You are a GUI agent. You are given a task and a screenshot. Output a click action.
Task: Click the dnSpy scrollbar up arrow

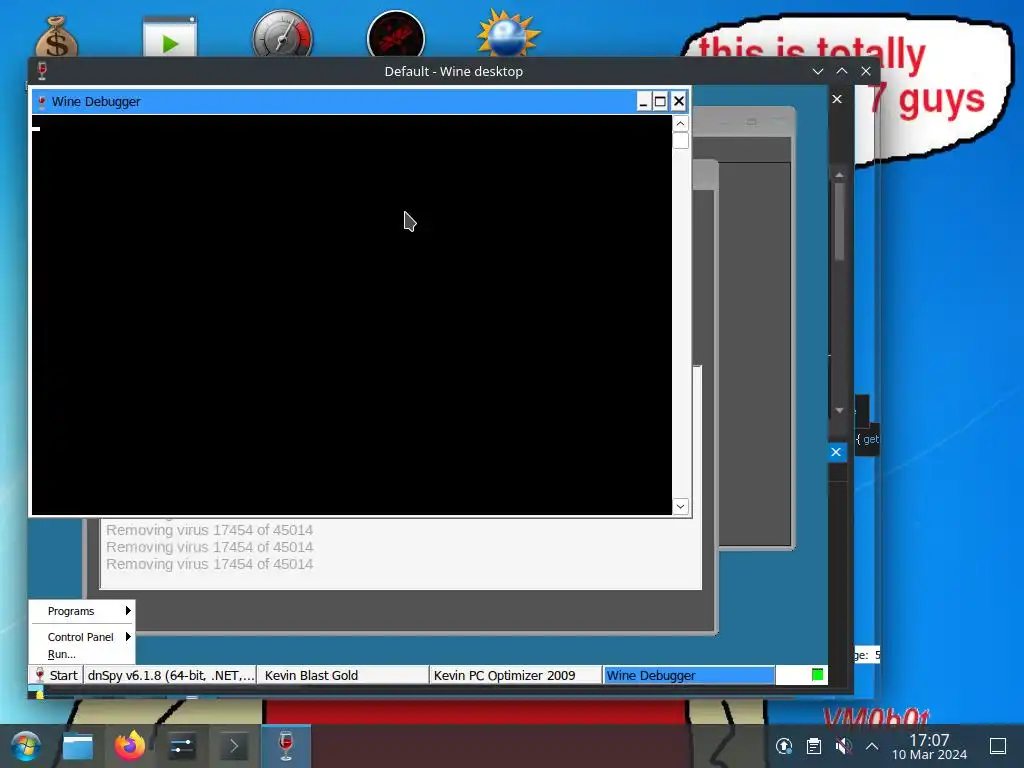pos(839,174)
